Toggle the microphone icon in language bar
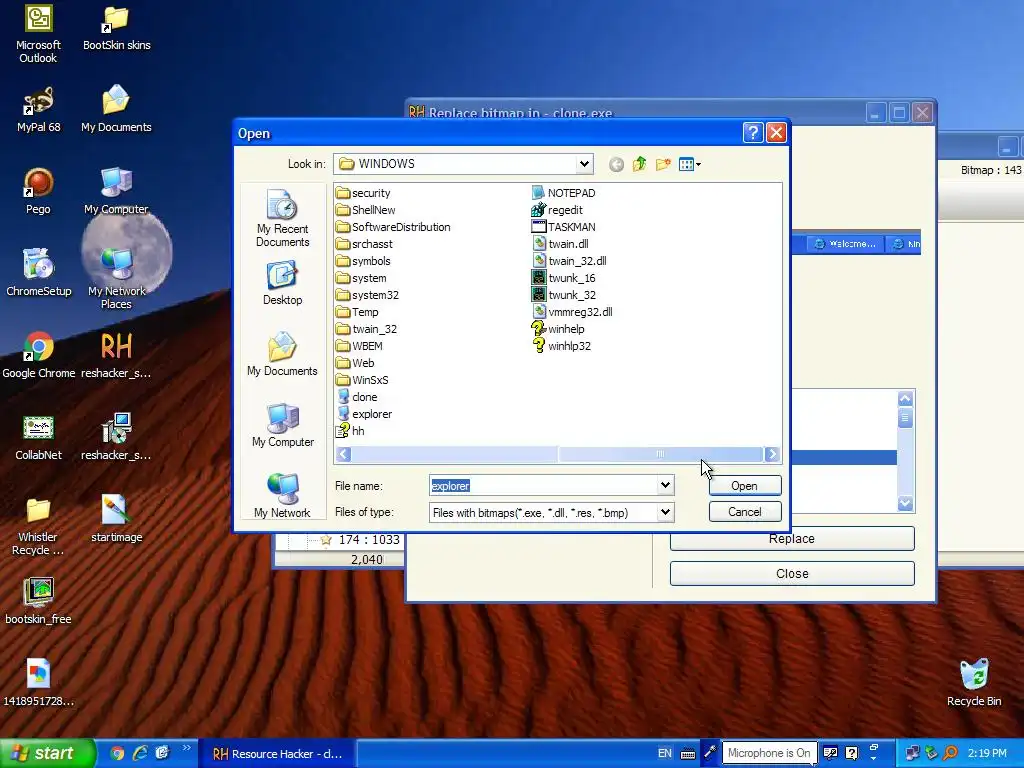The width and height of the screenshot is (1024, 768). click(x=709, y=753)
